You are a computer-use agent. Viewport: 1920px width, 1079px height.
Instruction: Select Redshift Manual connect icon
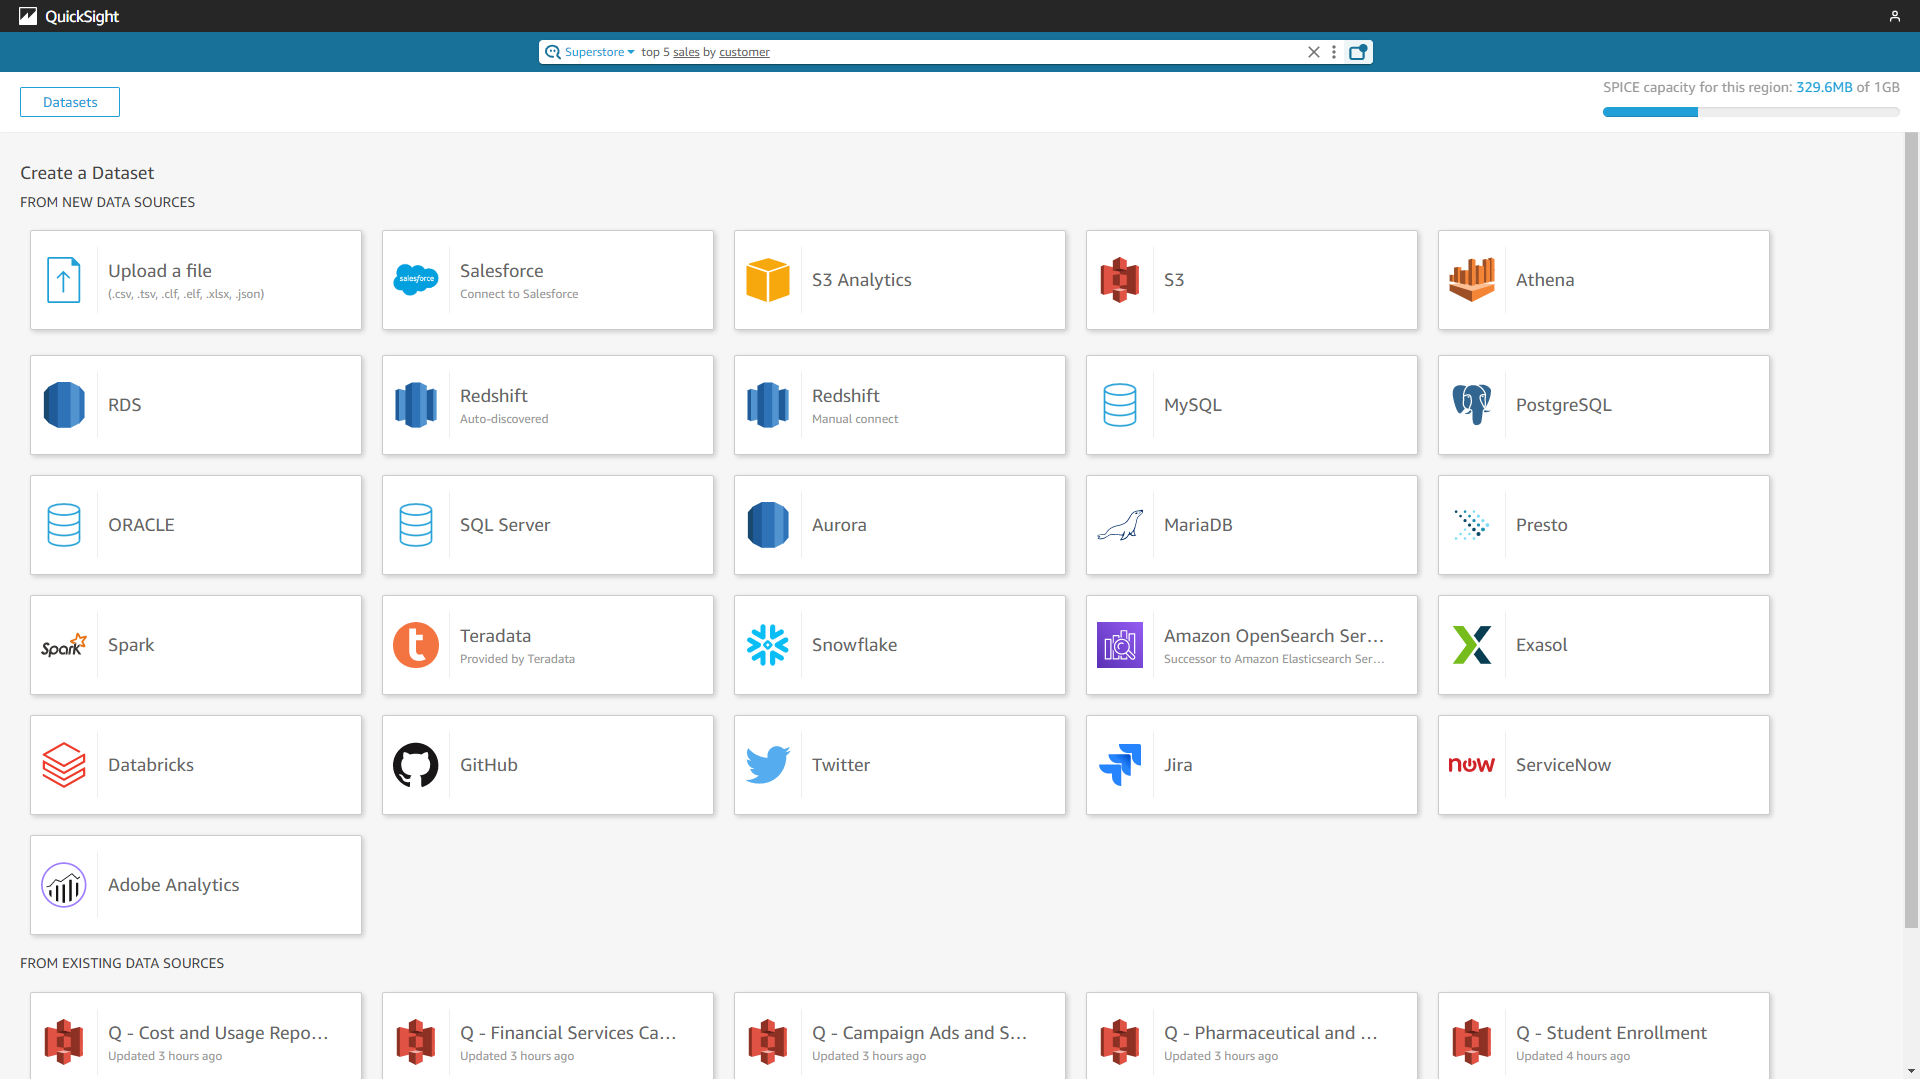point(768,405)
